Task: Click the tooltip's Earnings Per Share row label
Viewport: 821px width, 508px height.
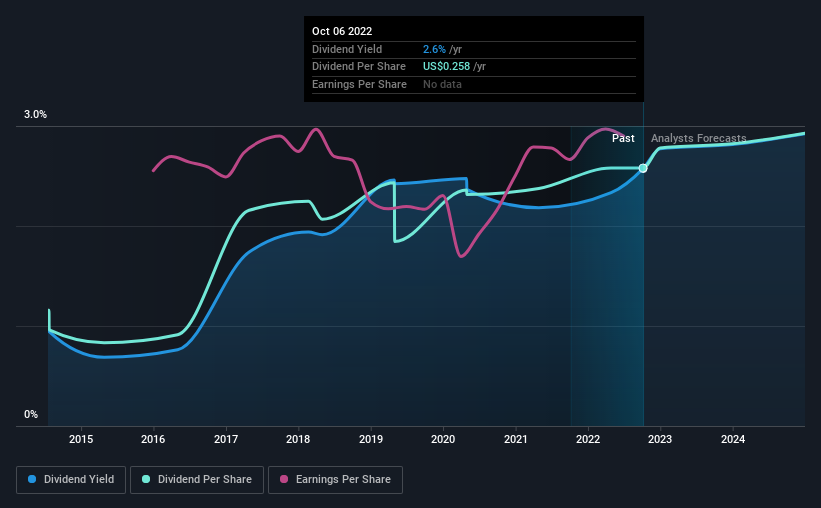Action: pos(359,84)
